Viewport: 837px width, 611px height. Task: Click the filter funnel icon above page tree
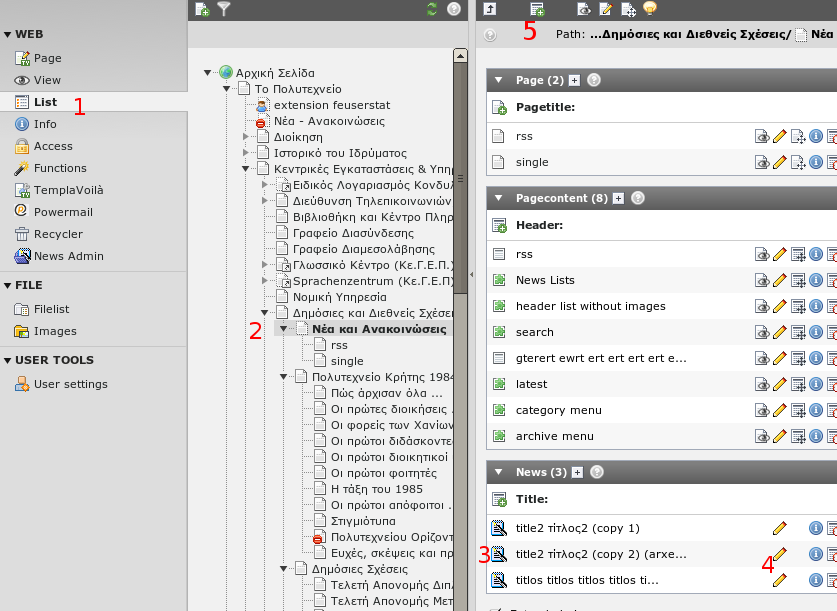point(224,9)
